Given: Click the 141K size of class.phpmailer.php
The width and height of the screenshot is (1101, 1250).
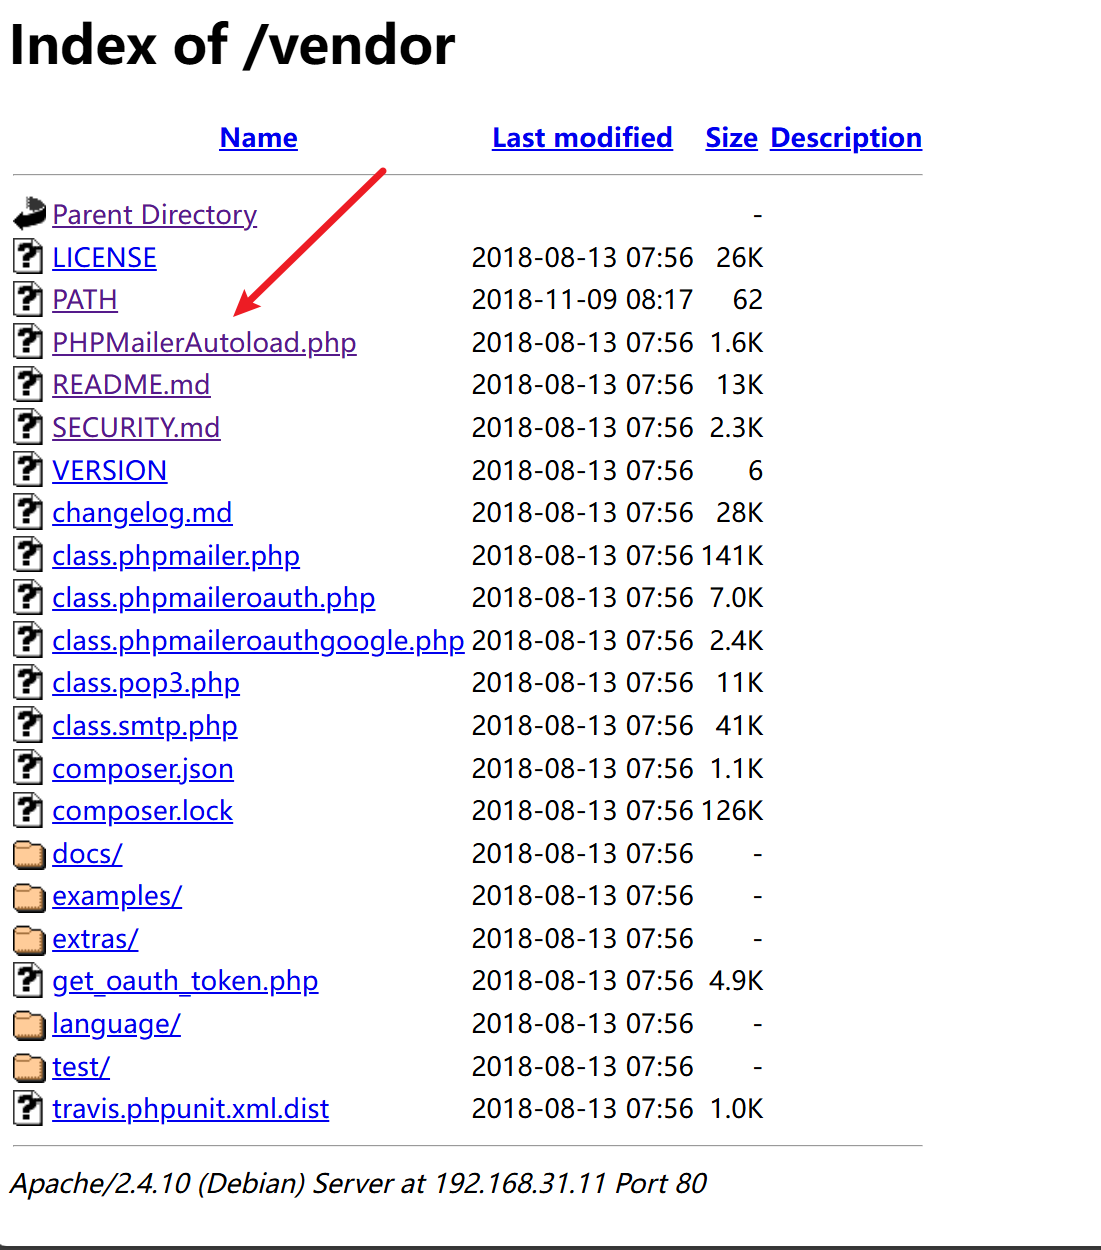Looking at the screenshot, I should coord(732,555).
